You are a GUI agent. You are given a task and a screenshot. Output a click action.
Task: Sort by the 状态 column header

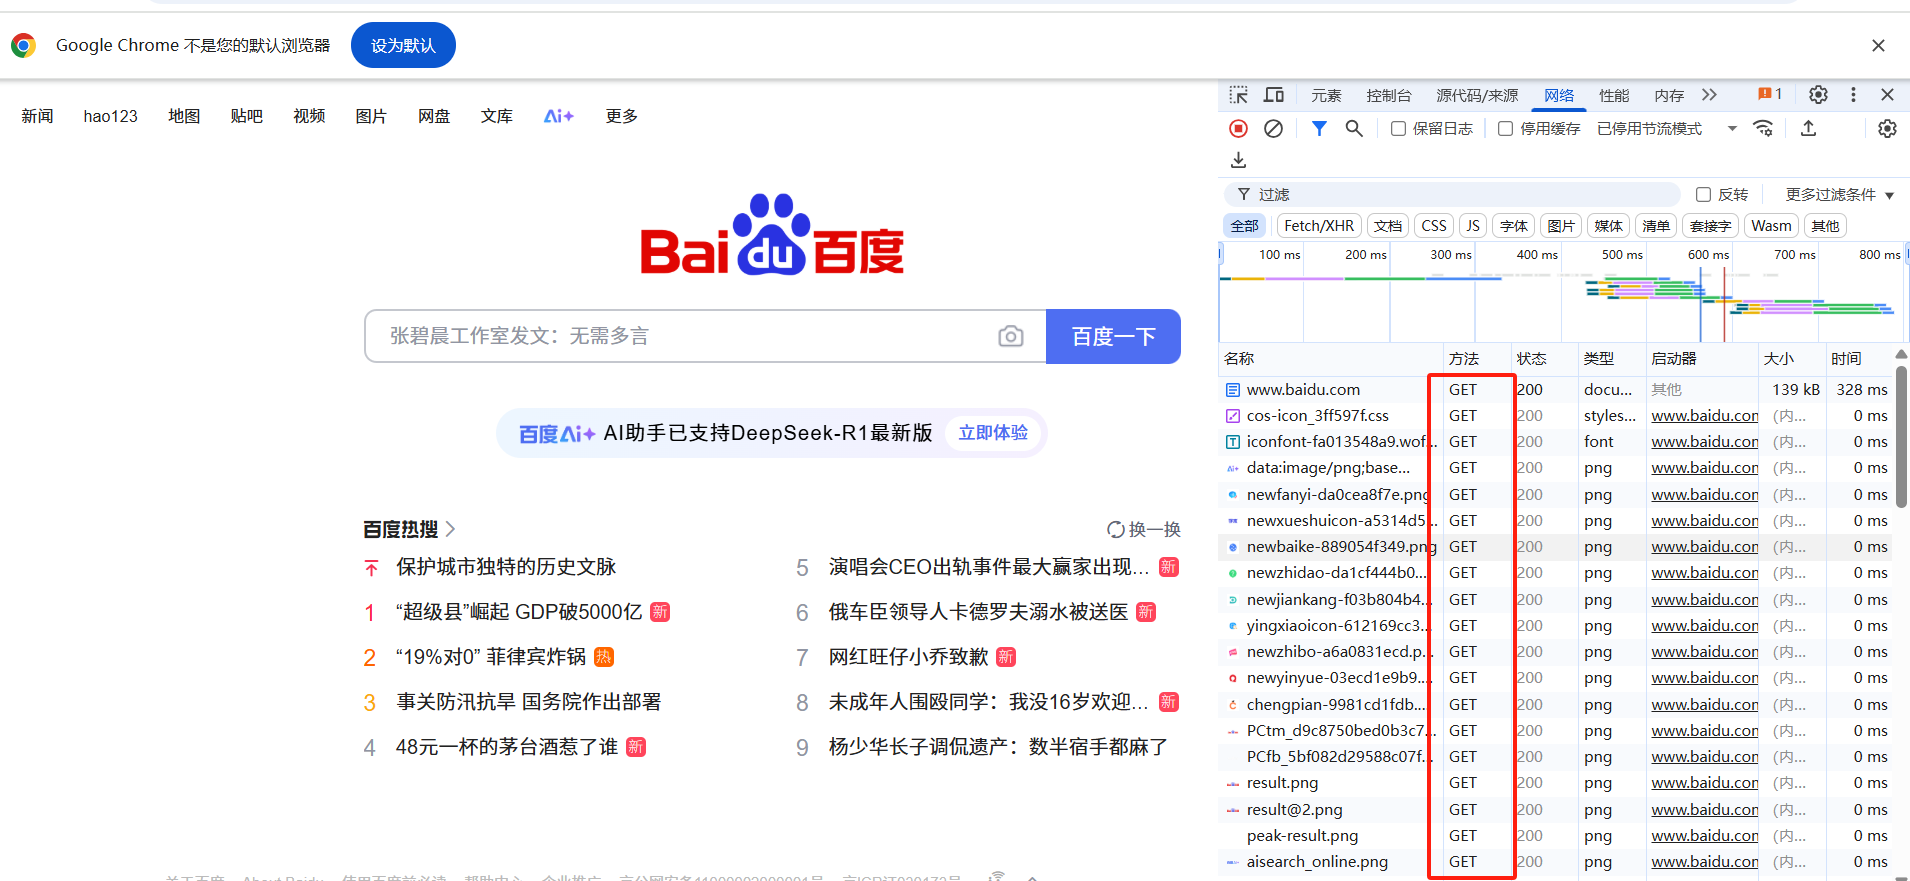[x=1543, y=358]
